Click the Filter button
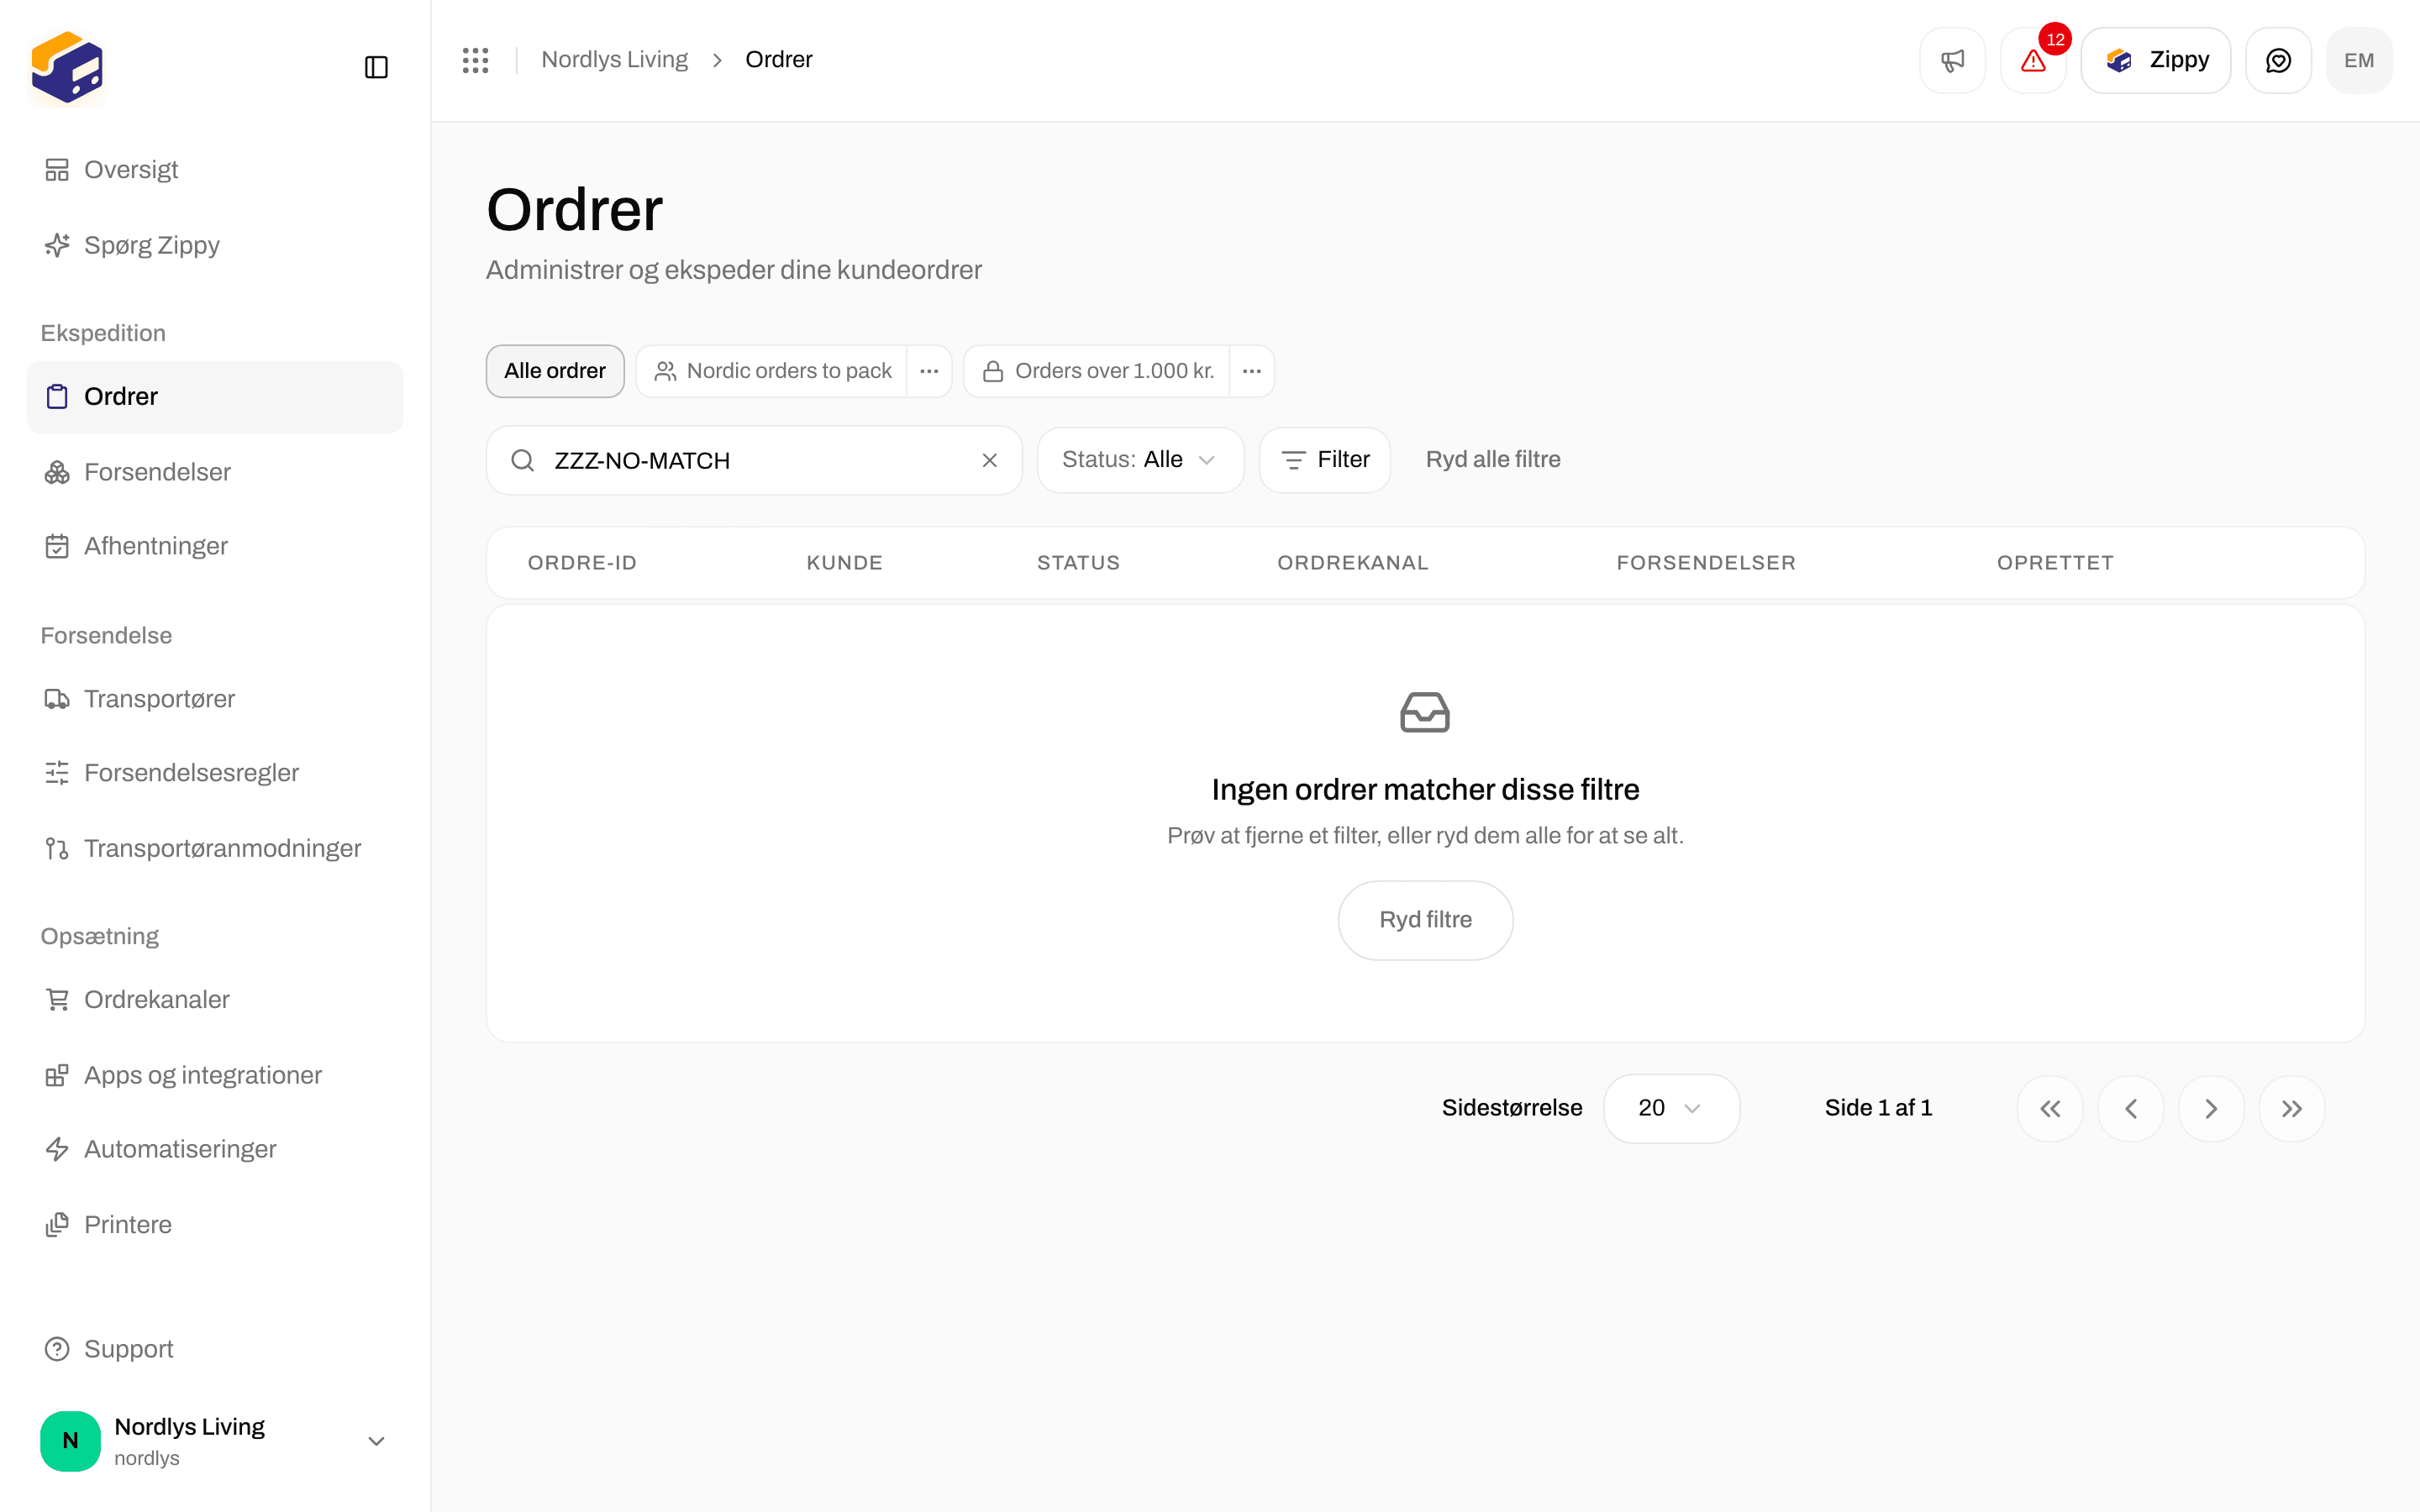This screenshot has height=1512, width=2420. [1325, 460]
